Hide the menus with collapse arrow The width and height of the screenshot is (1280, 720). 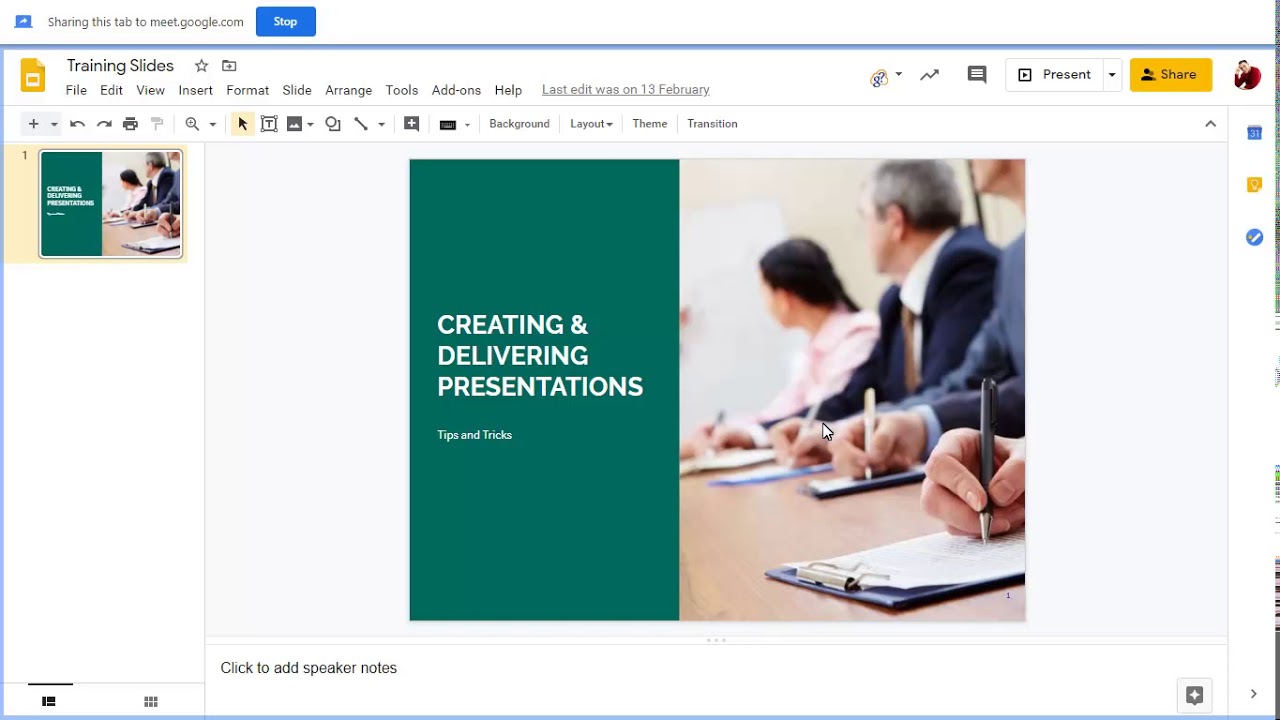(1210, 124)
